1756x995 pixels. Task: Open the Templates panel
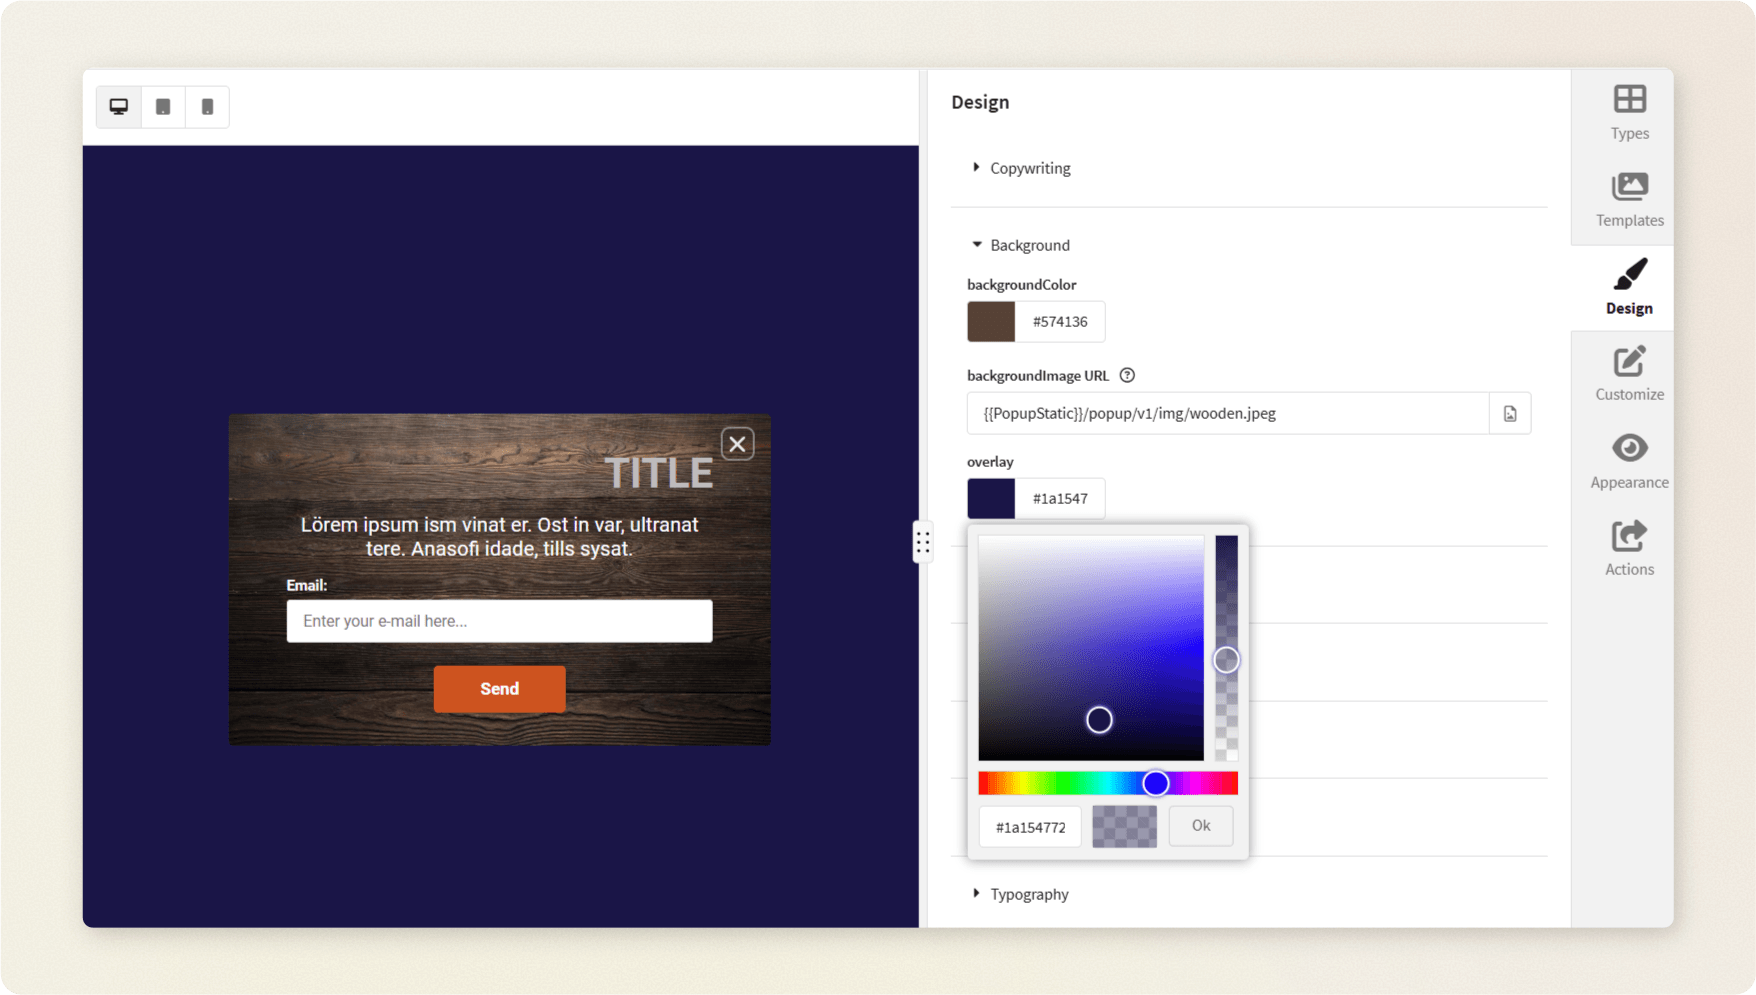click(1628, 199)
